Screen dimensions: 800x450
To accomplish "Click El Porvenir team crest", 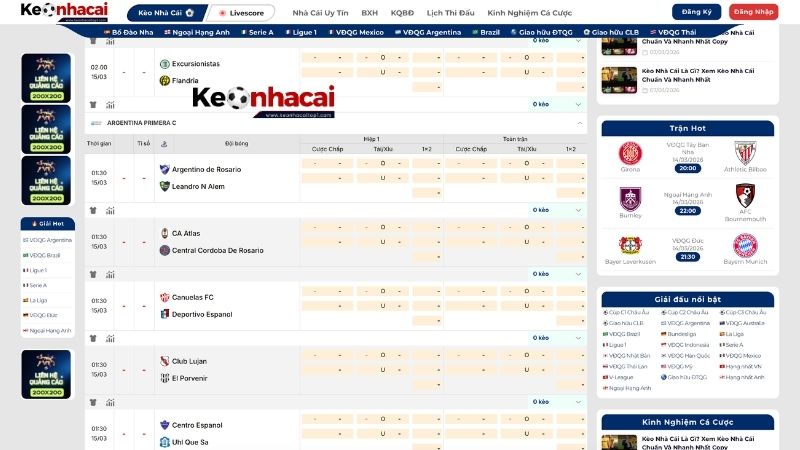I will [x=164, y=378].
